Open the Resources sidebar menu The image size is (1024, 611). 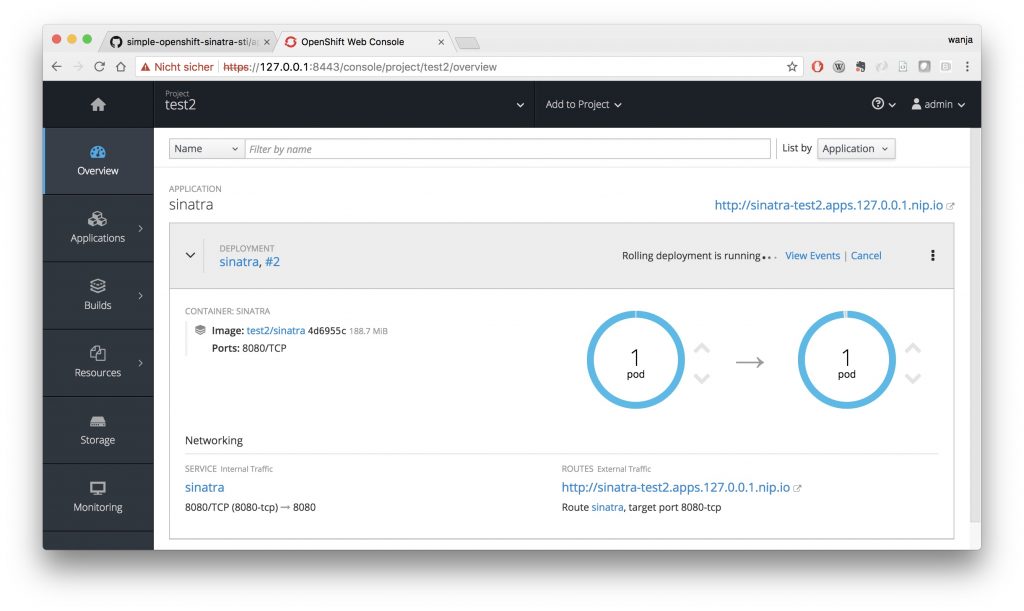[x=98, y=362]
